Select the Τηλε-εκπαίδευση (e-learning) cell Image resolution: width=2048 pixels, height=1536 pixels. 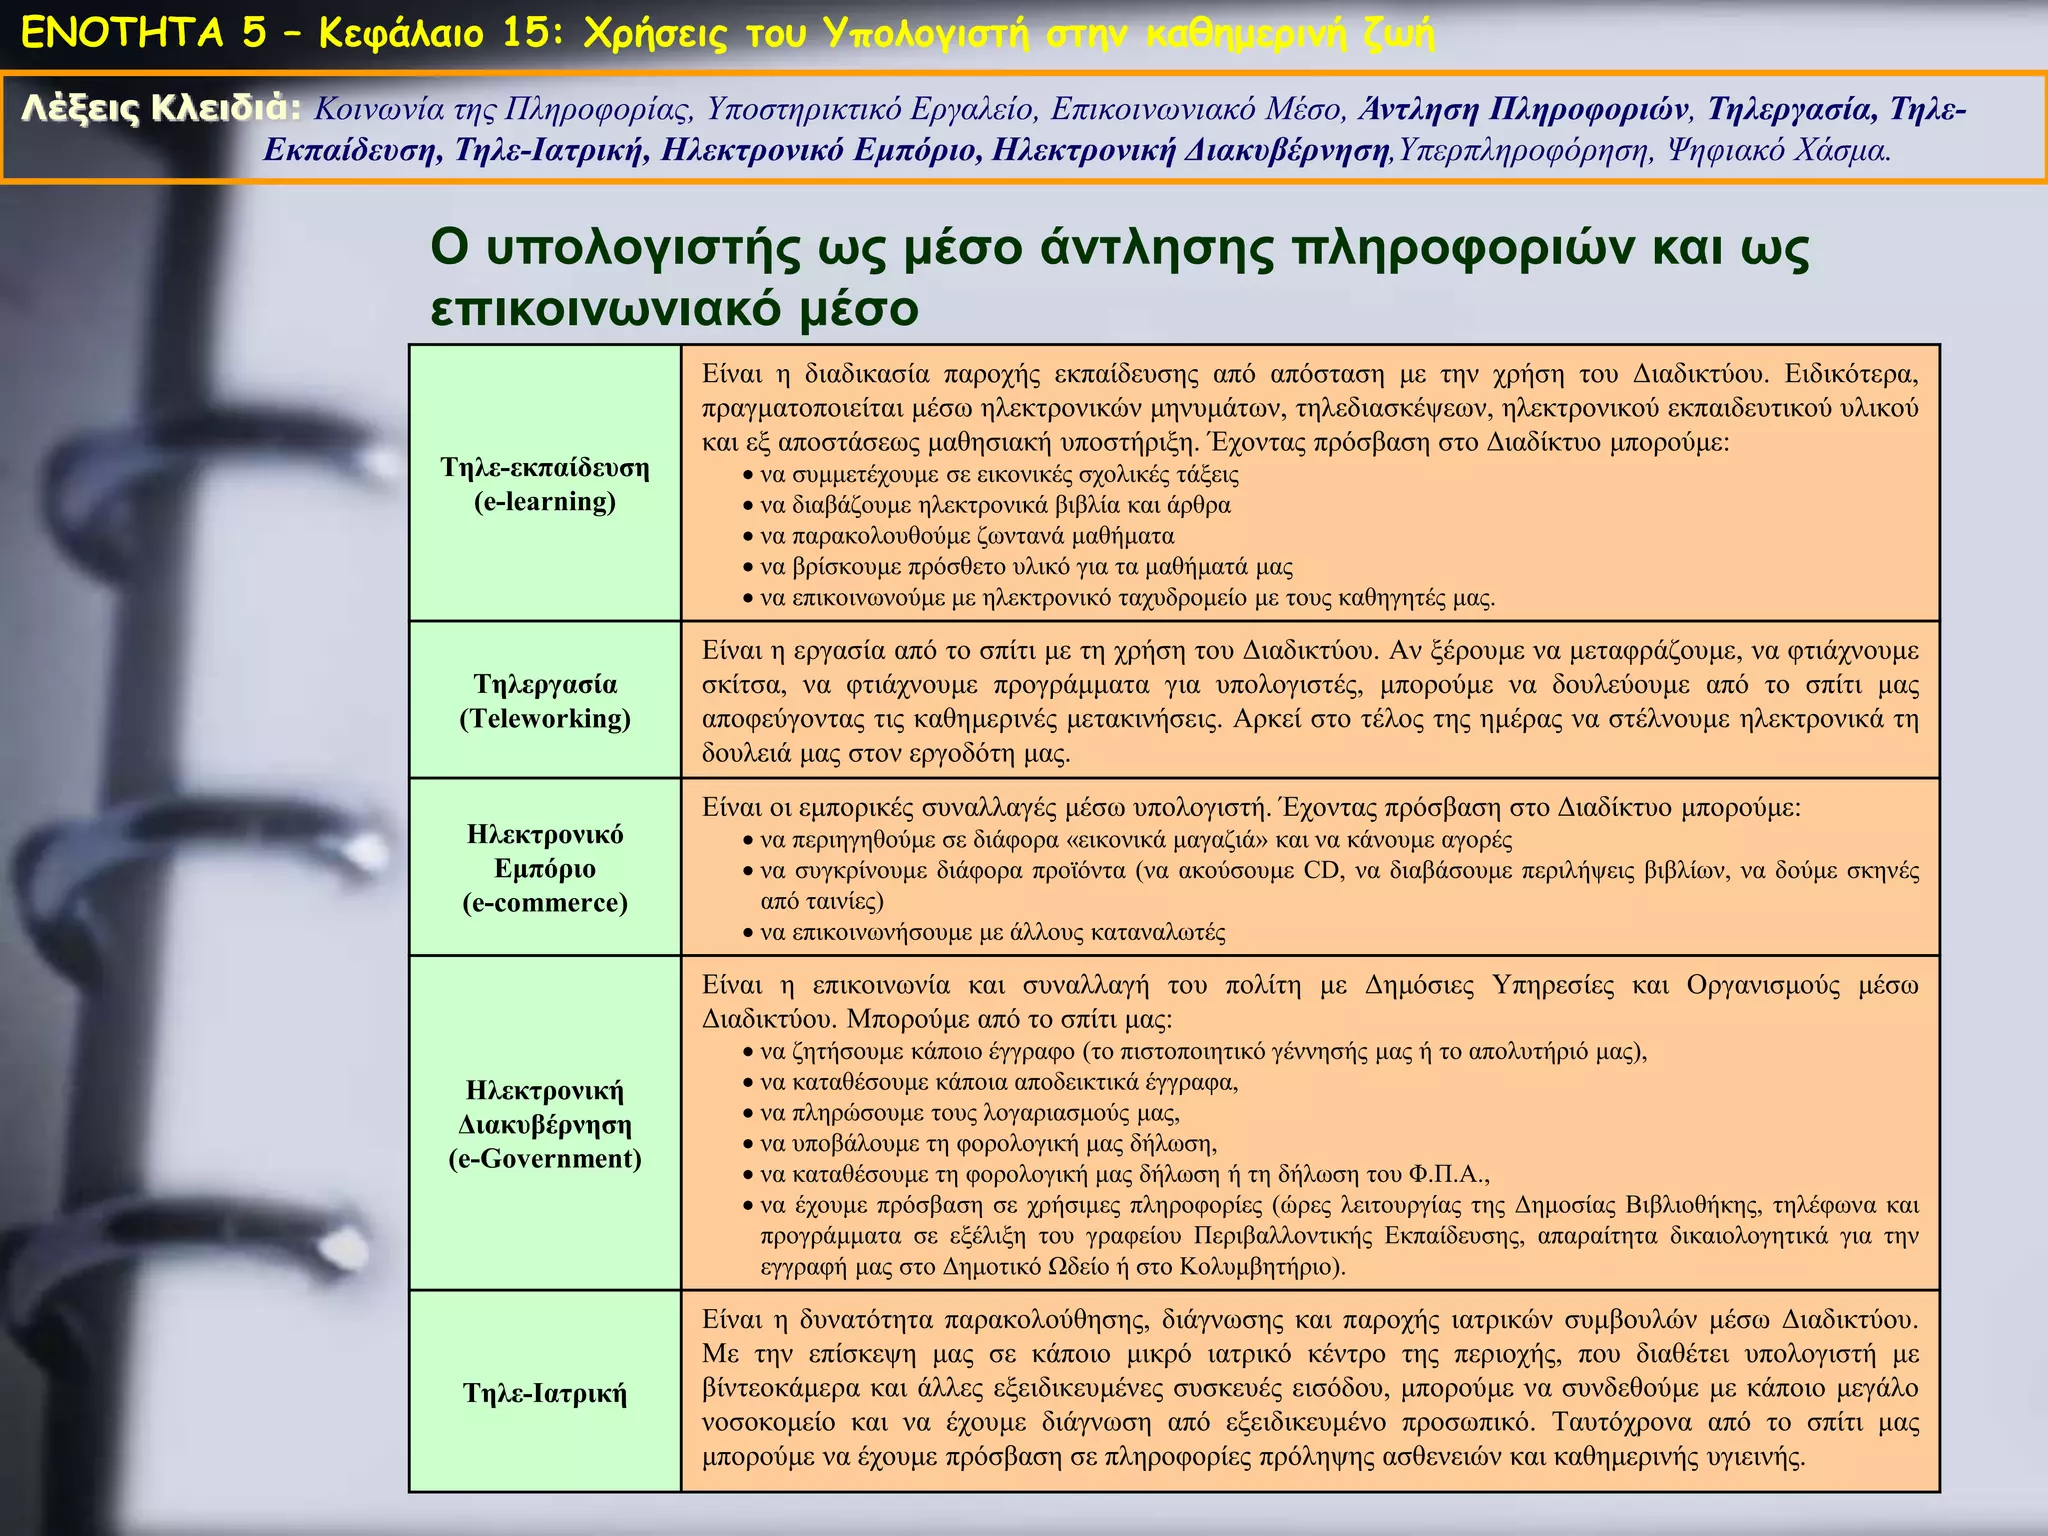(x=545, y=484)
